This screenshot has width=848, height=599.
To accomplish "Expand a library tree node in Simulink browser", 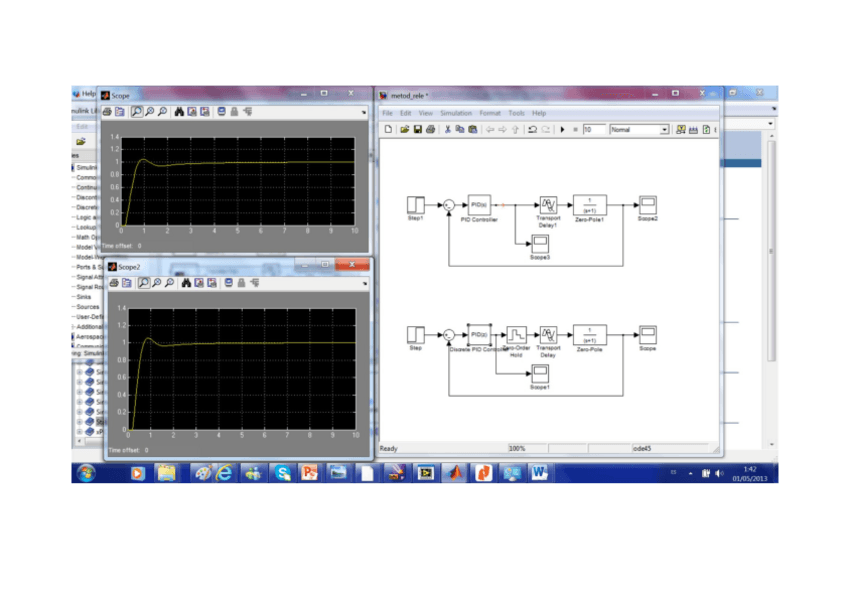I will point(79,370).
